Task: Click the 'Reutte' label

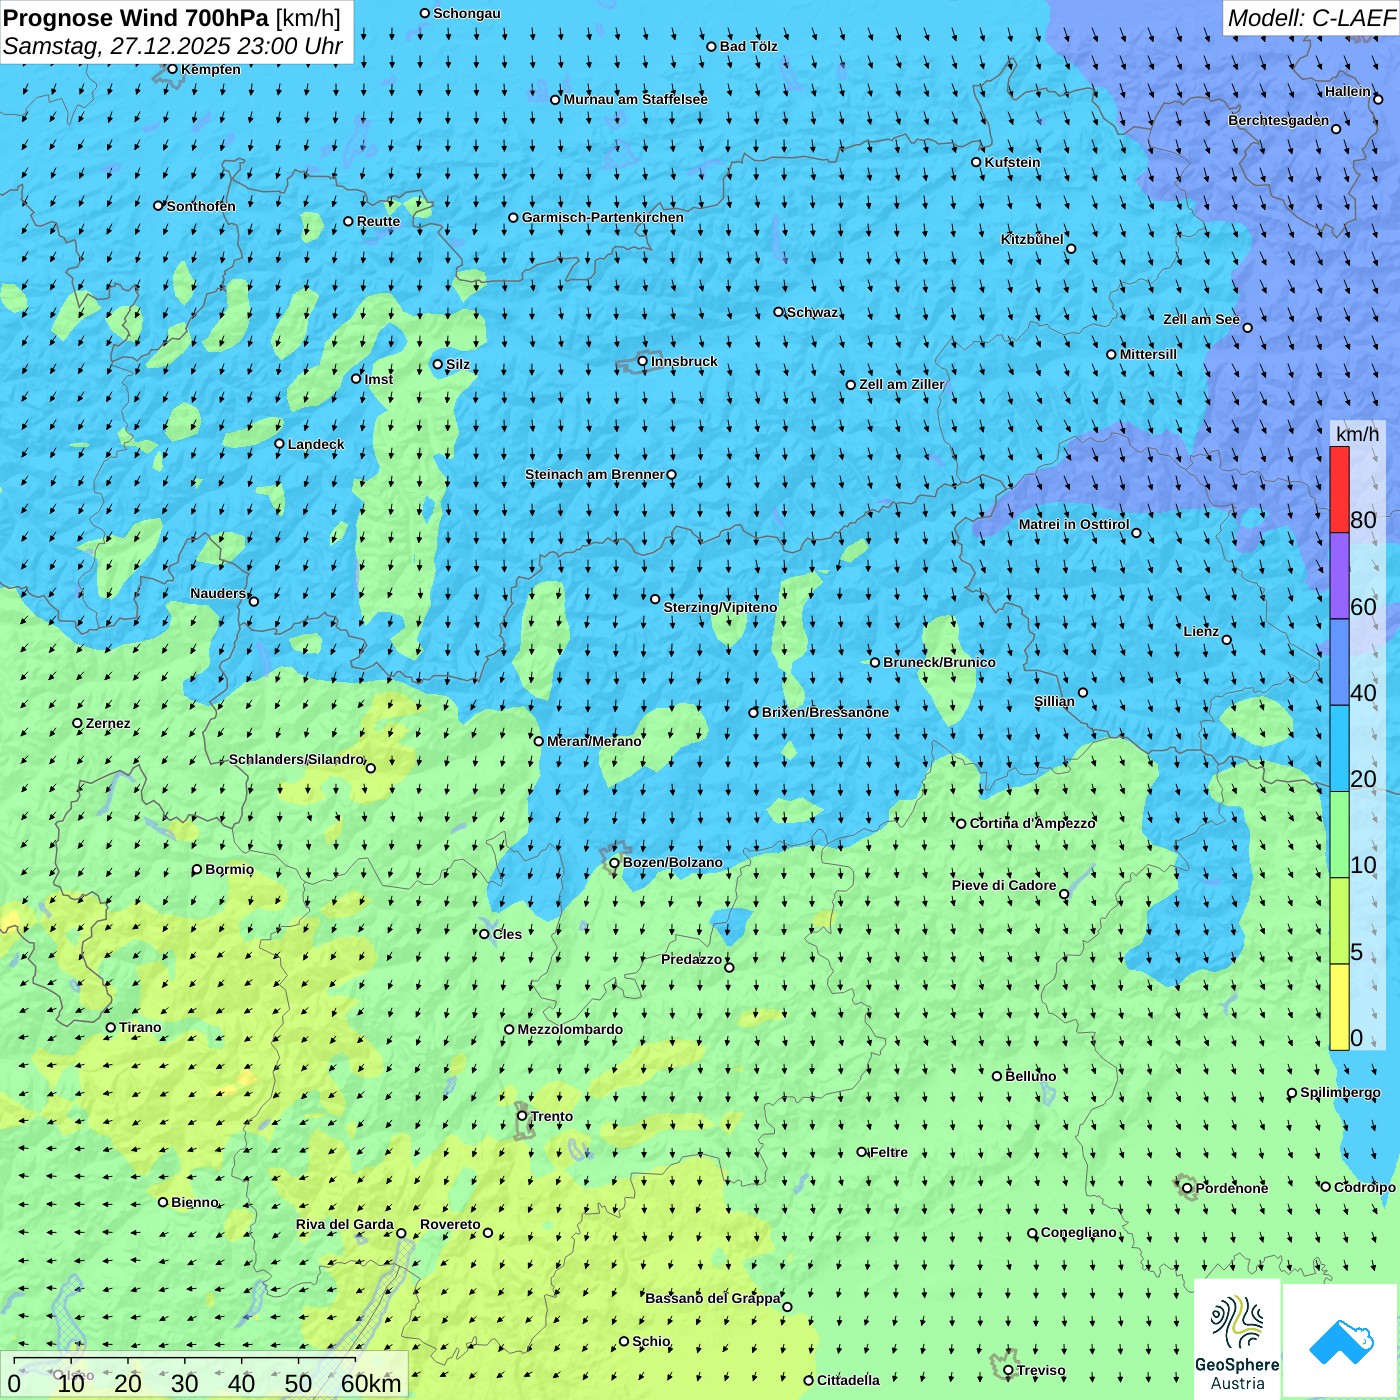Action: click(378, 222)
